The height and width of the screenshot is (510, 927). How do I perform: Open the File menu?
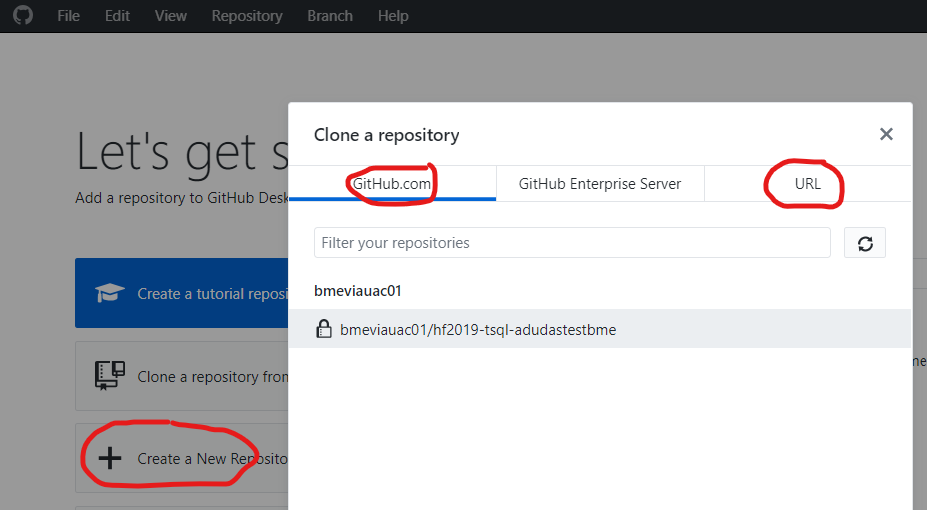(x=69, y=16)
